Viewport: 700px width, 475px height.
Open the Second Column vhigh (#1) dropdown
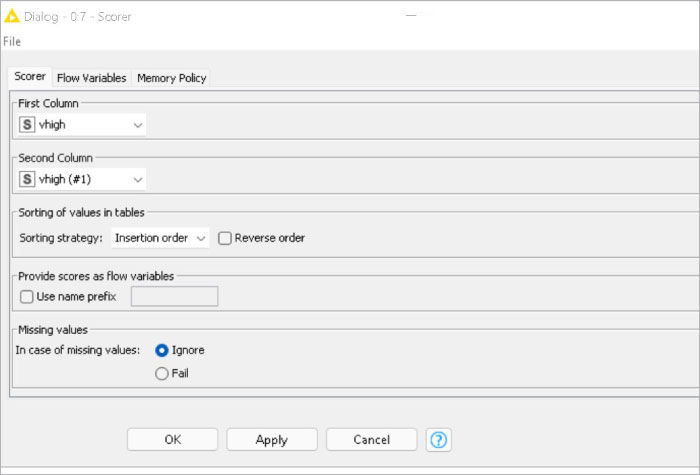click(137, 180)
